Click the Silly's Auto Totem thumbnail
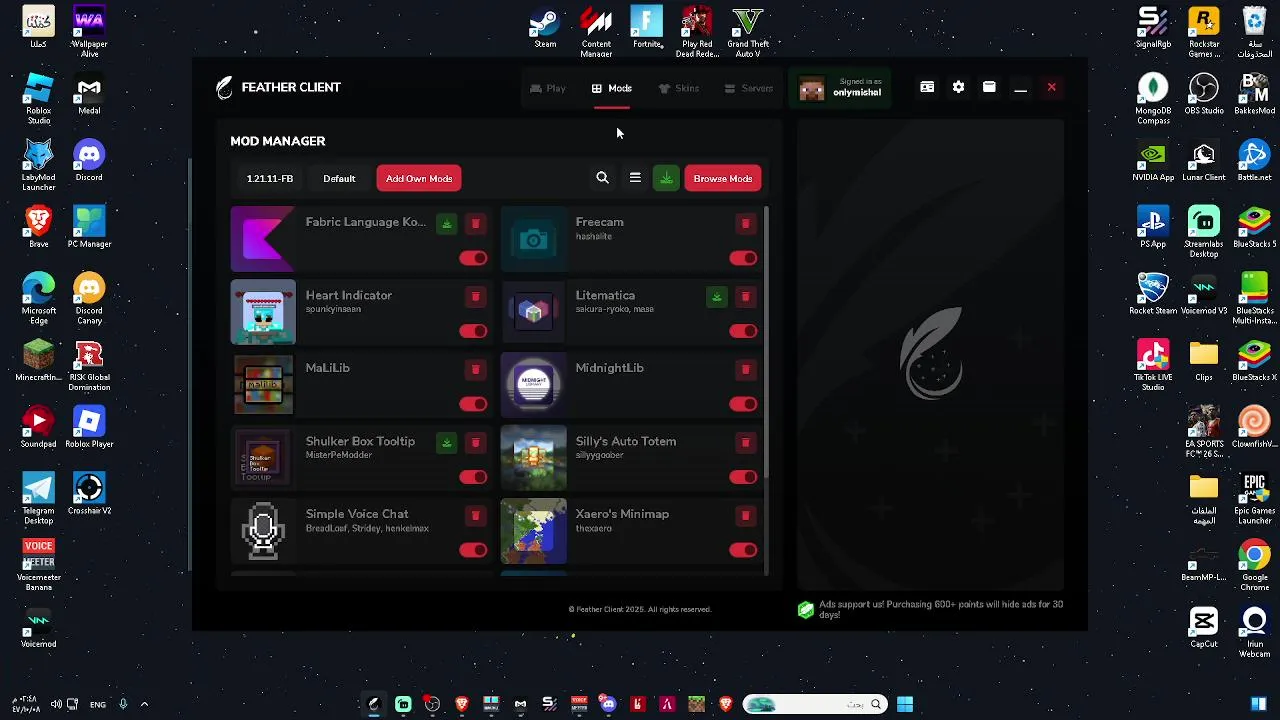 533,458
